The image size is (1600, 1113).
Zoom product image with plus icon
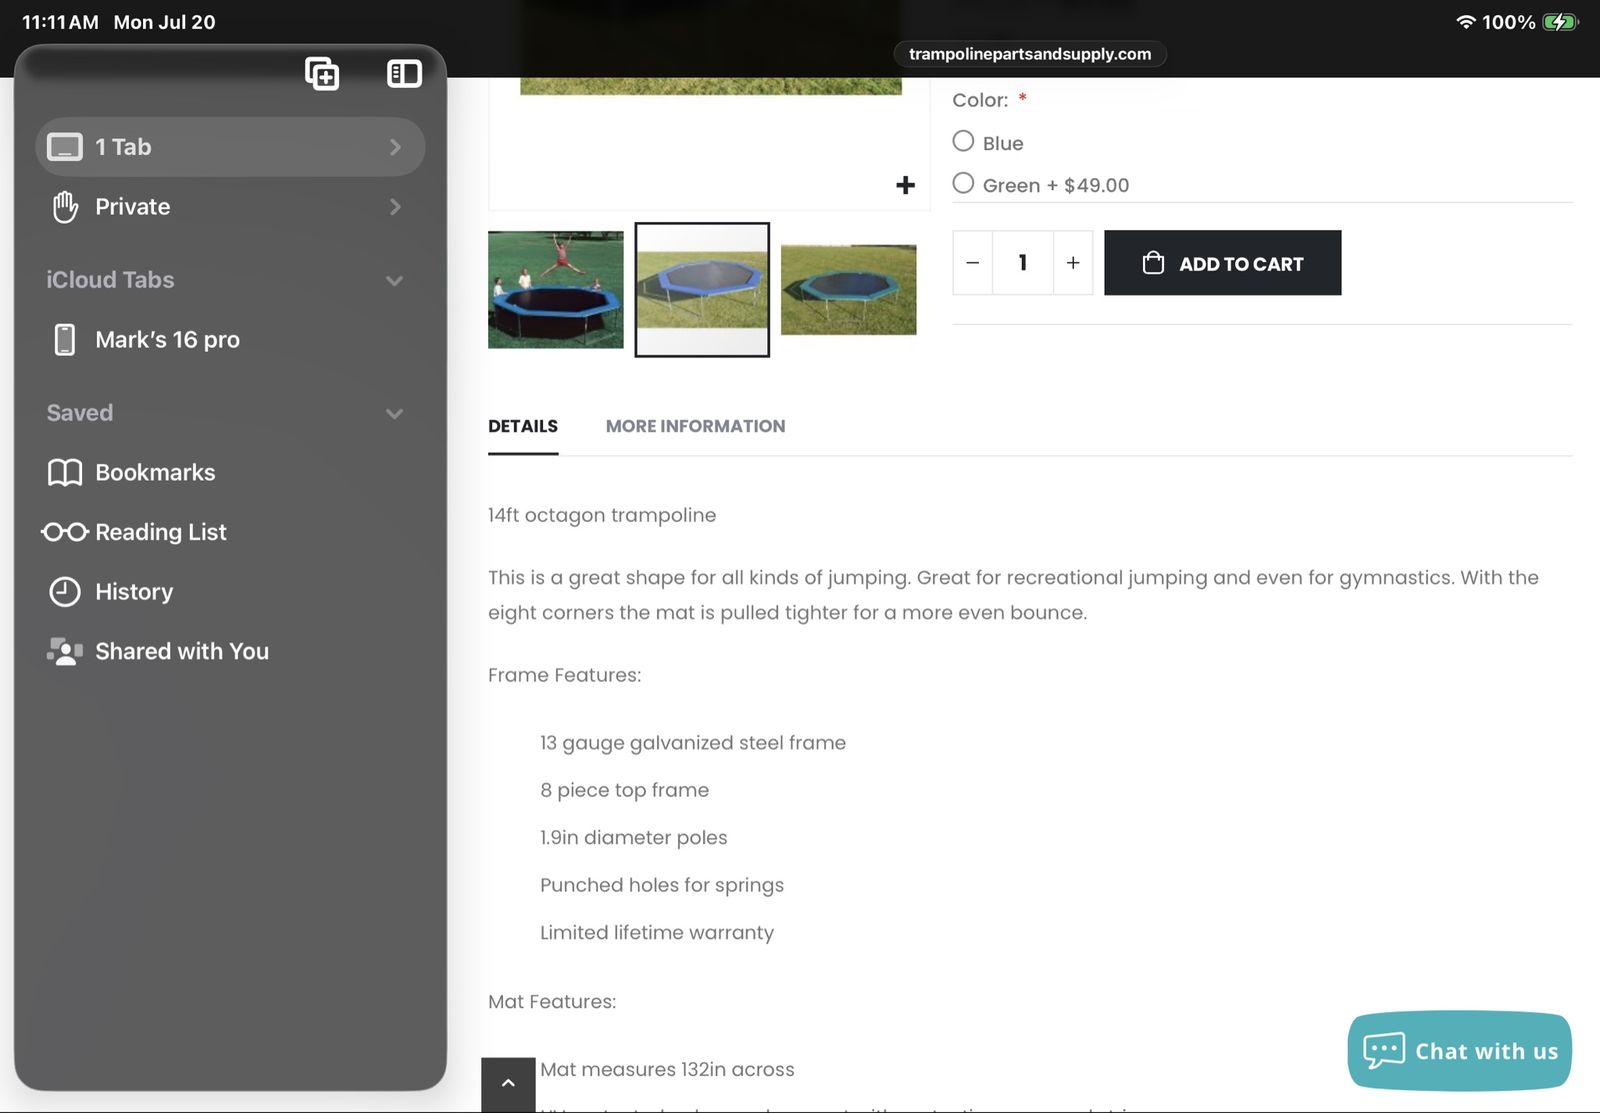905,185
